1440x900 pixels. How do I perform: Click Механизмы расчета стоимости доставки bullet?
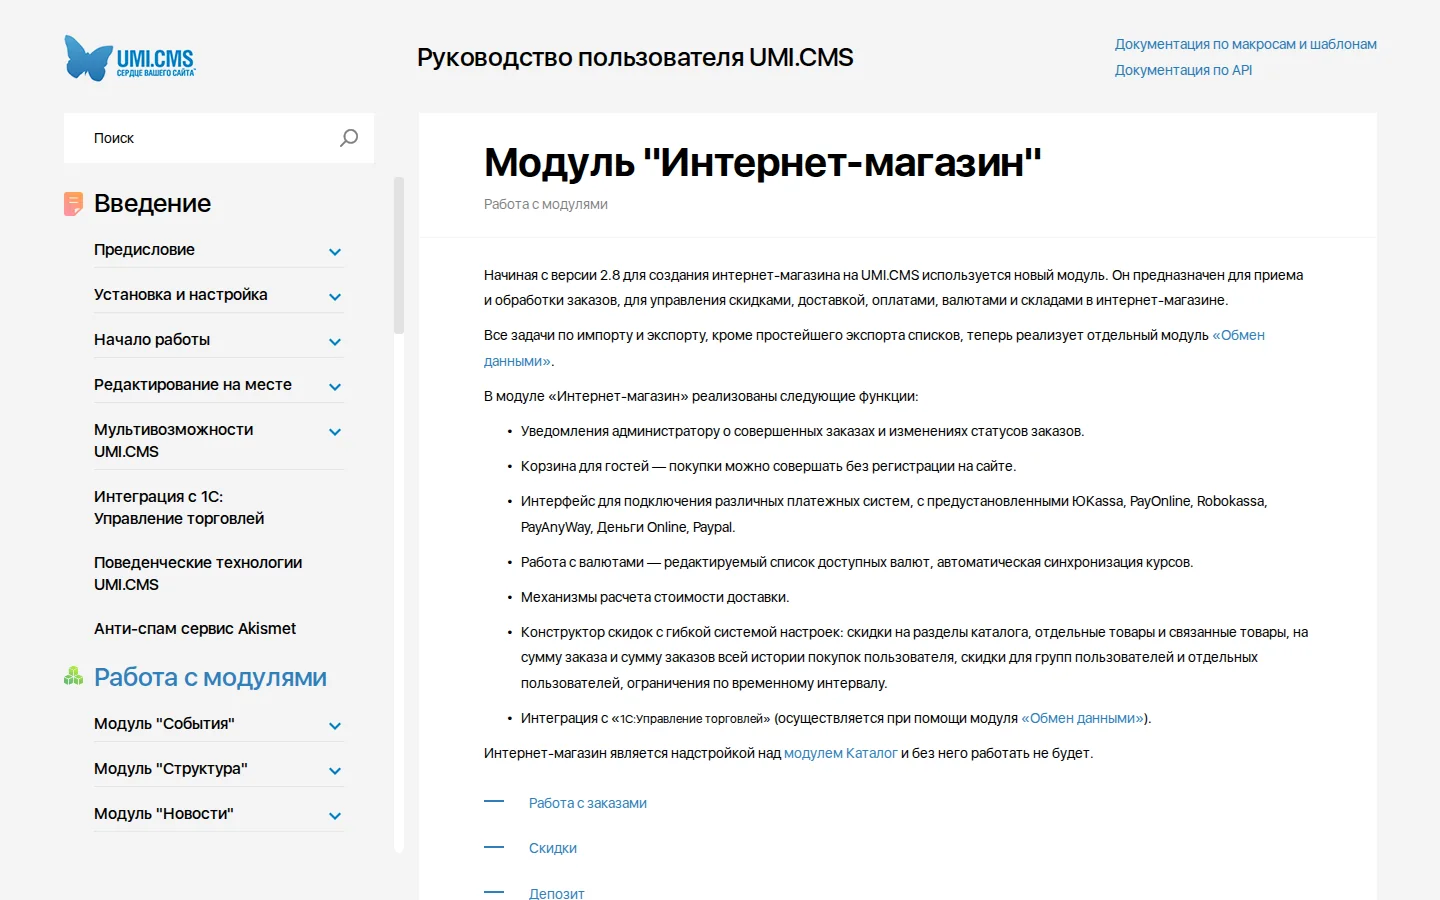[x=655, y=597]
